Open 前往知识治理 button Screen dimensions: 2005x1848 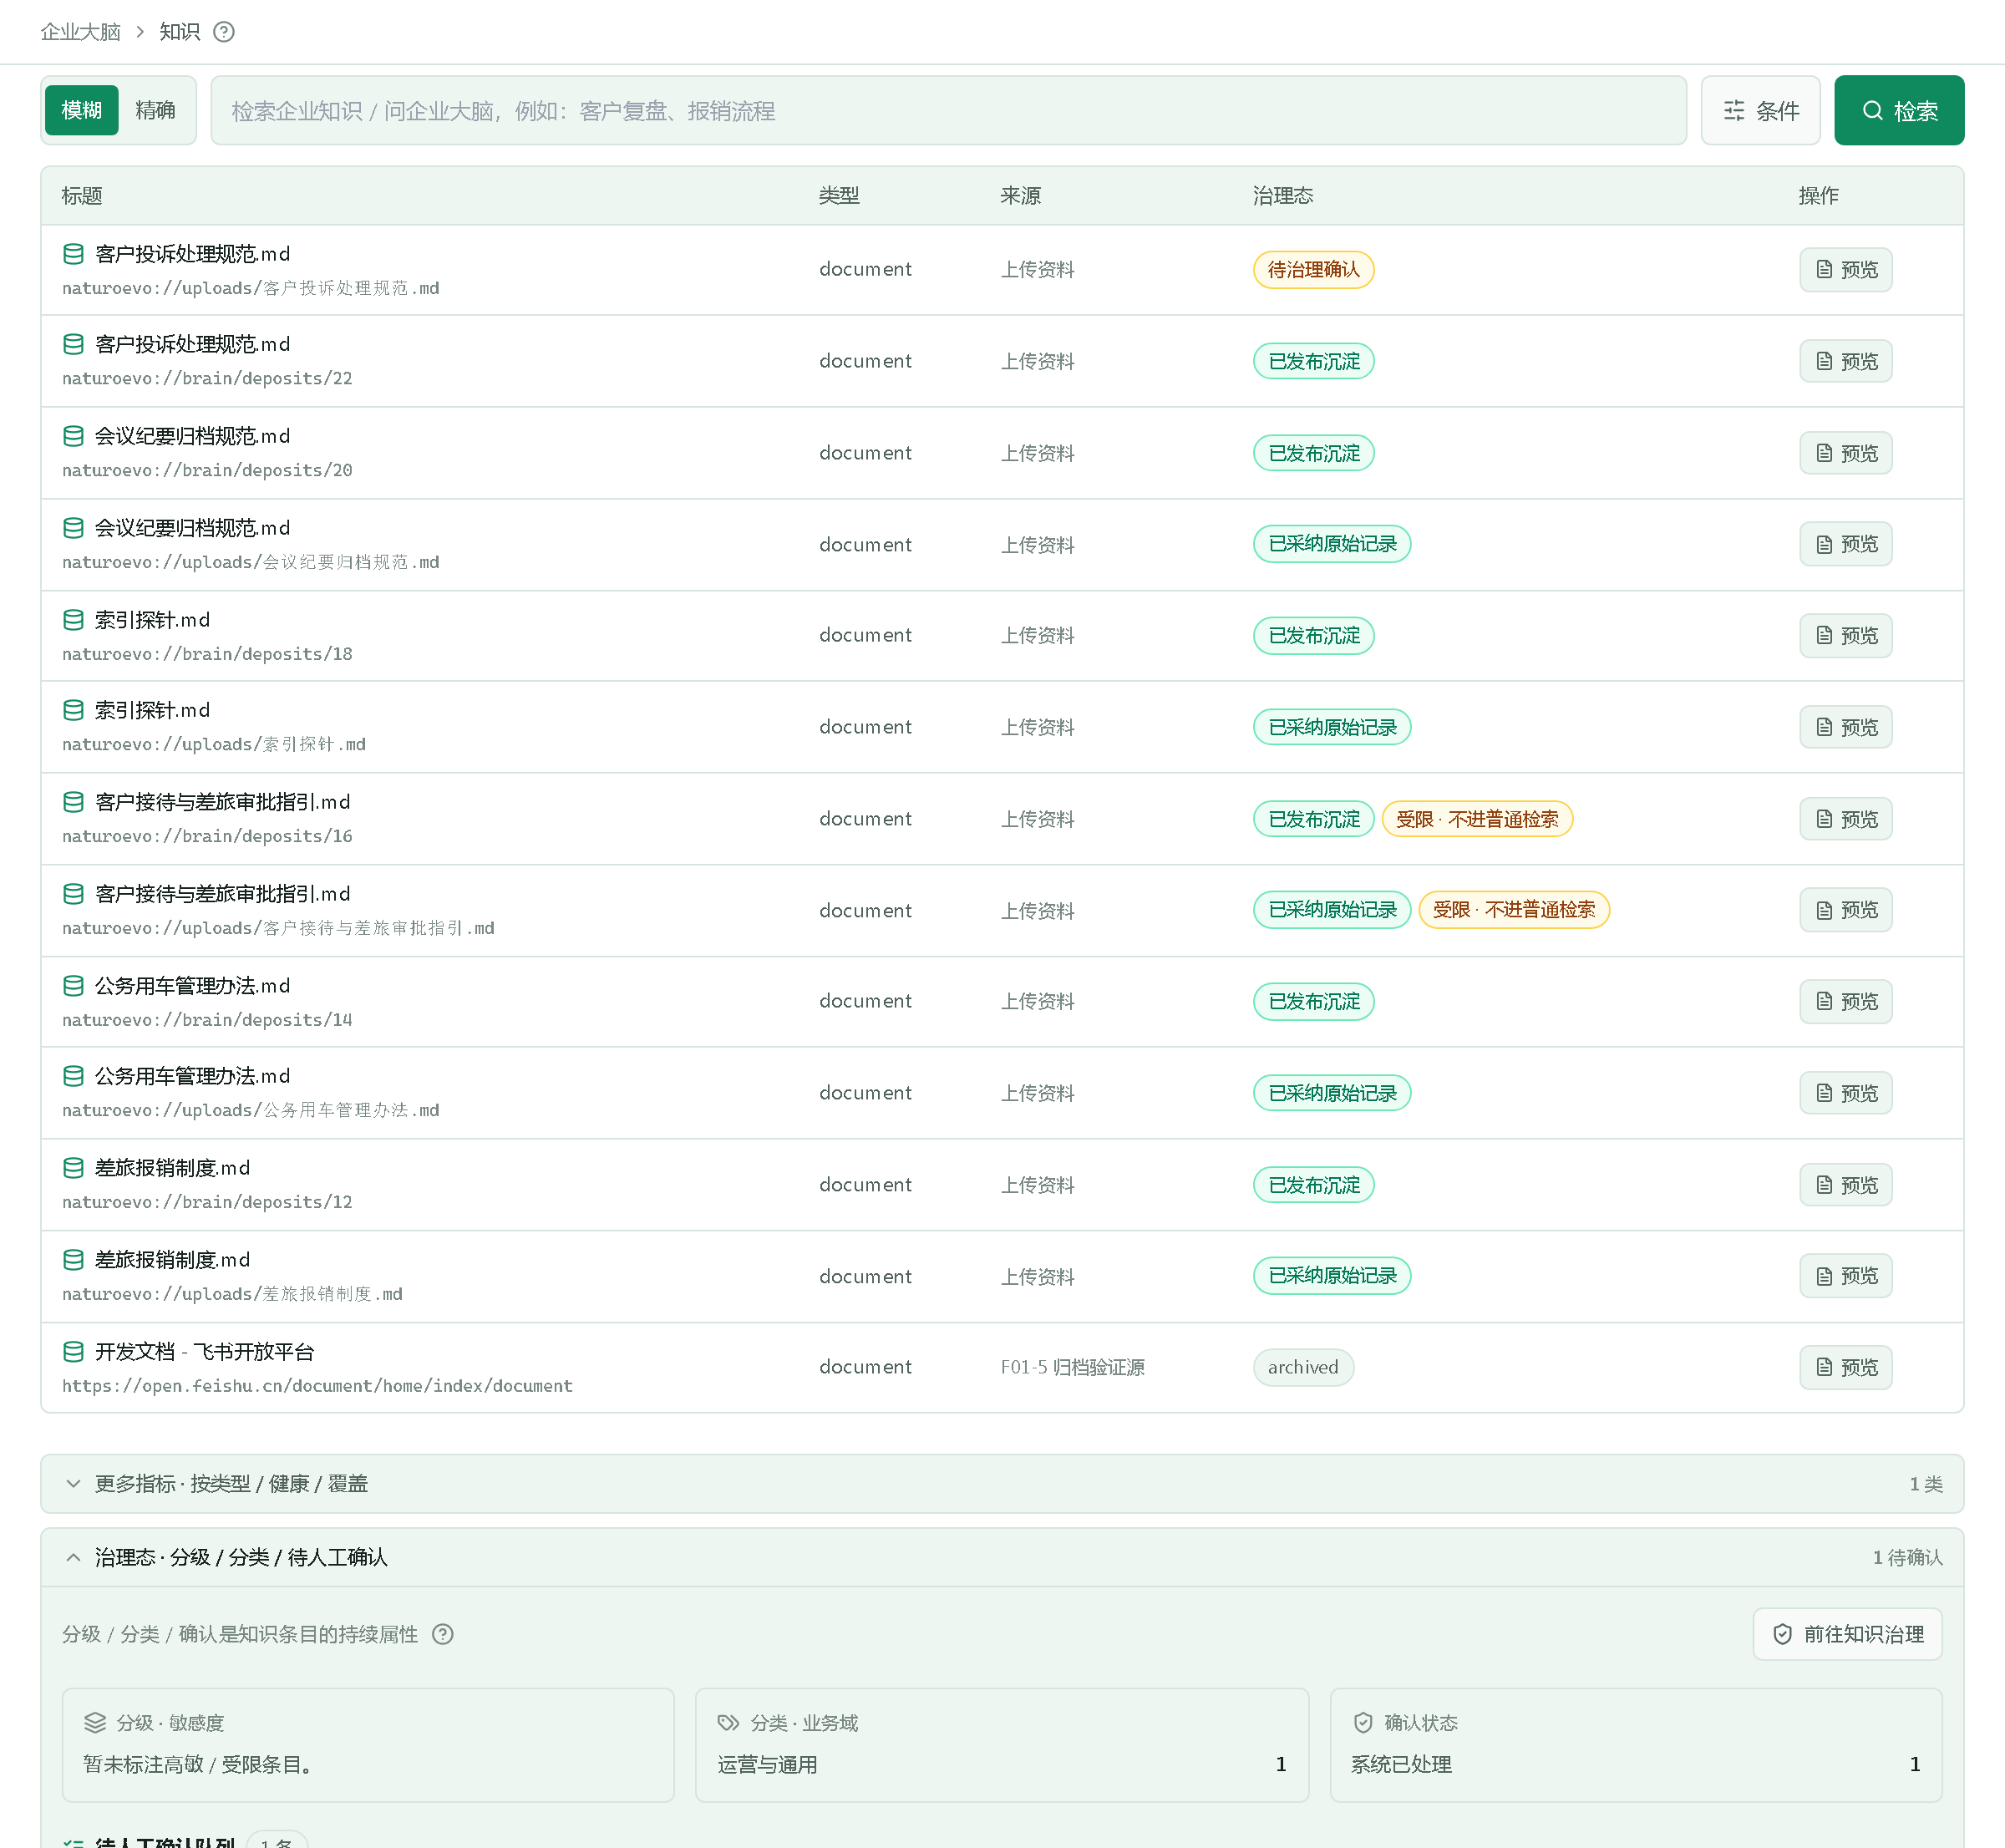[1848, 1634]
